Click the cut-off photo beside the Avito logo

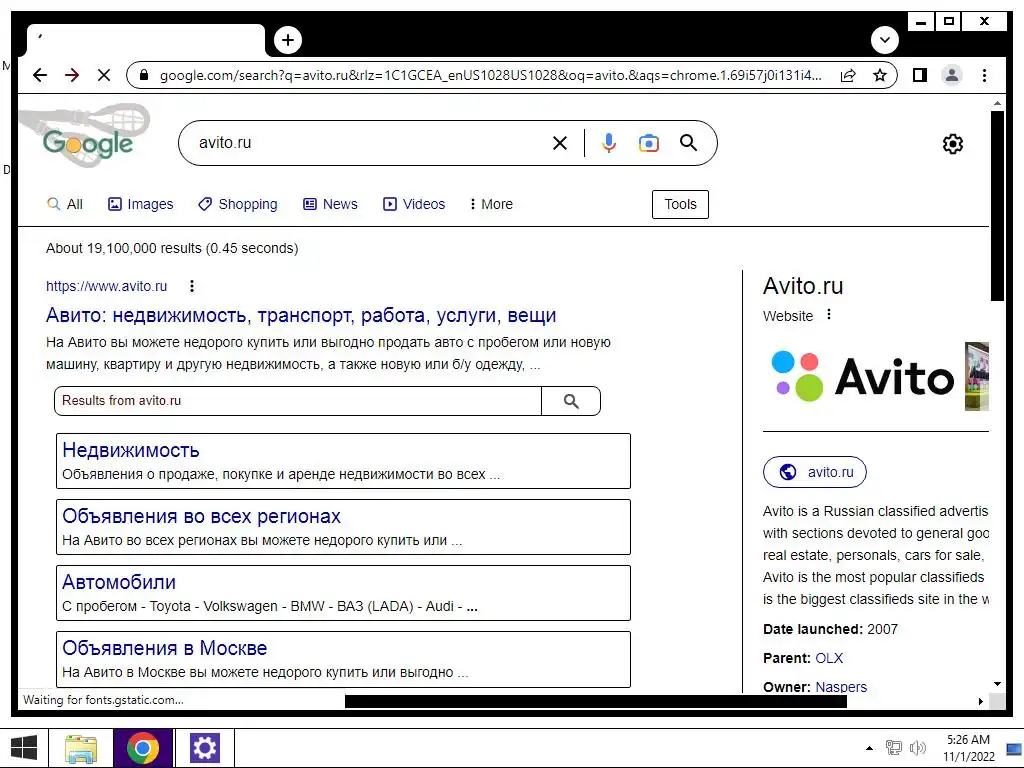point(977,376)
